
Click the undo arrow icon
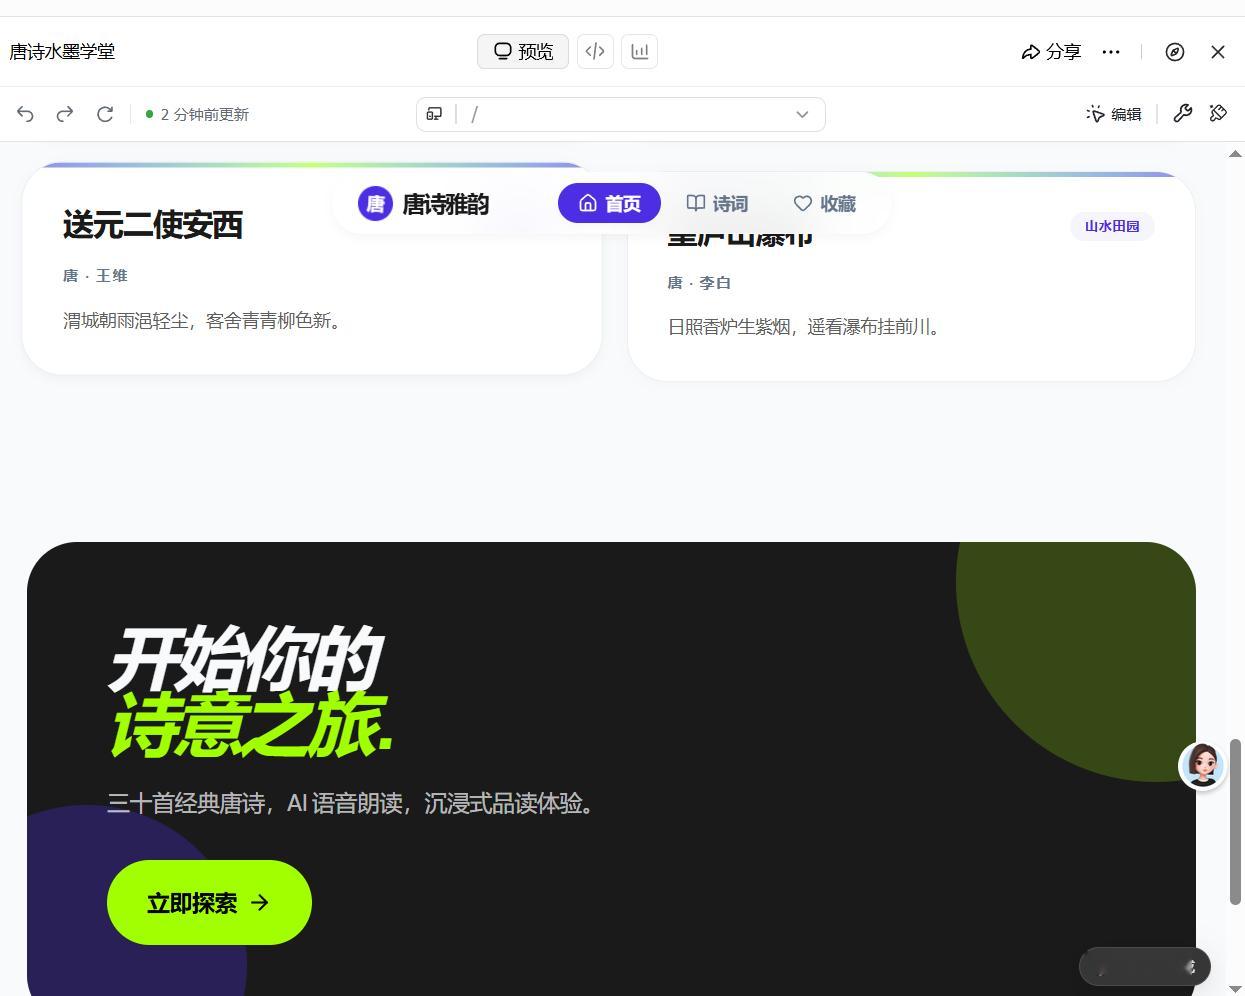click(26, 114)
